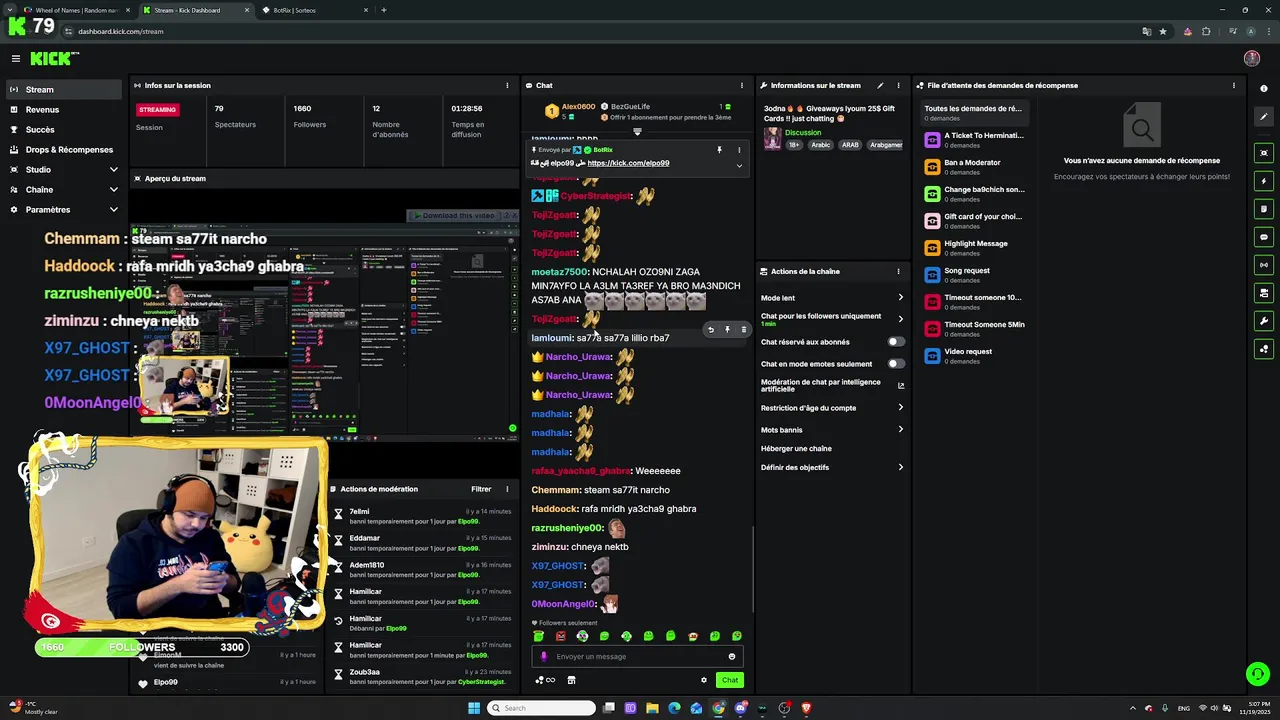Click the Windows taskbar Search box

(x=541, y=708)
